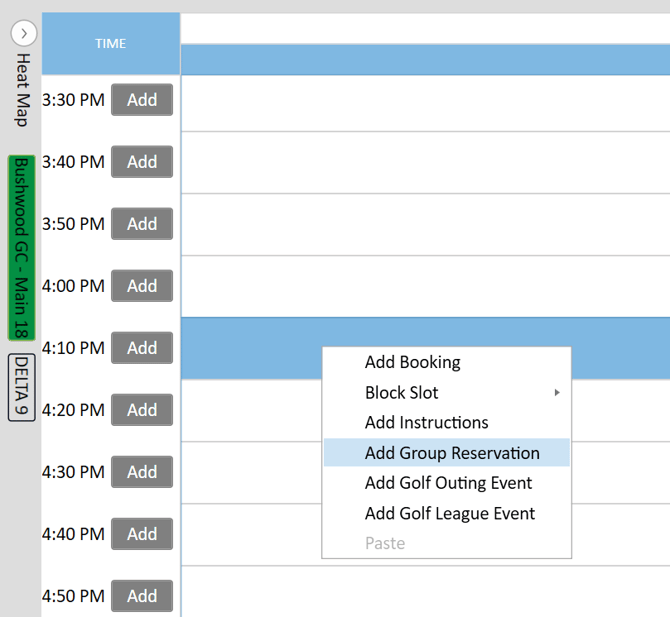Click Add beside 4:10 PM slot
Screen dimensions: 670x617
142,348
